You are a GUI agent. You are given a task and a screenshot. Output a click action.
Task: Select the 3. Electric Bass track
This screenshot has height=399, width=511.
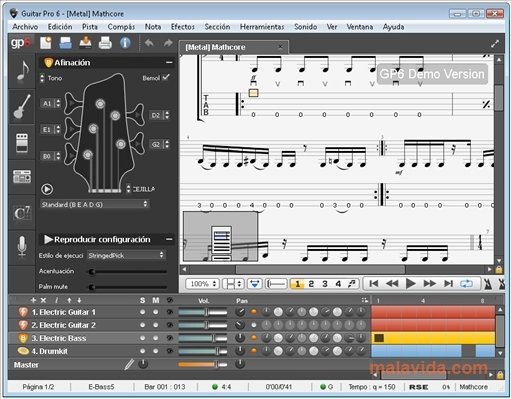pos(59,338)
